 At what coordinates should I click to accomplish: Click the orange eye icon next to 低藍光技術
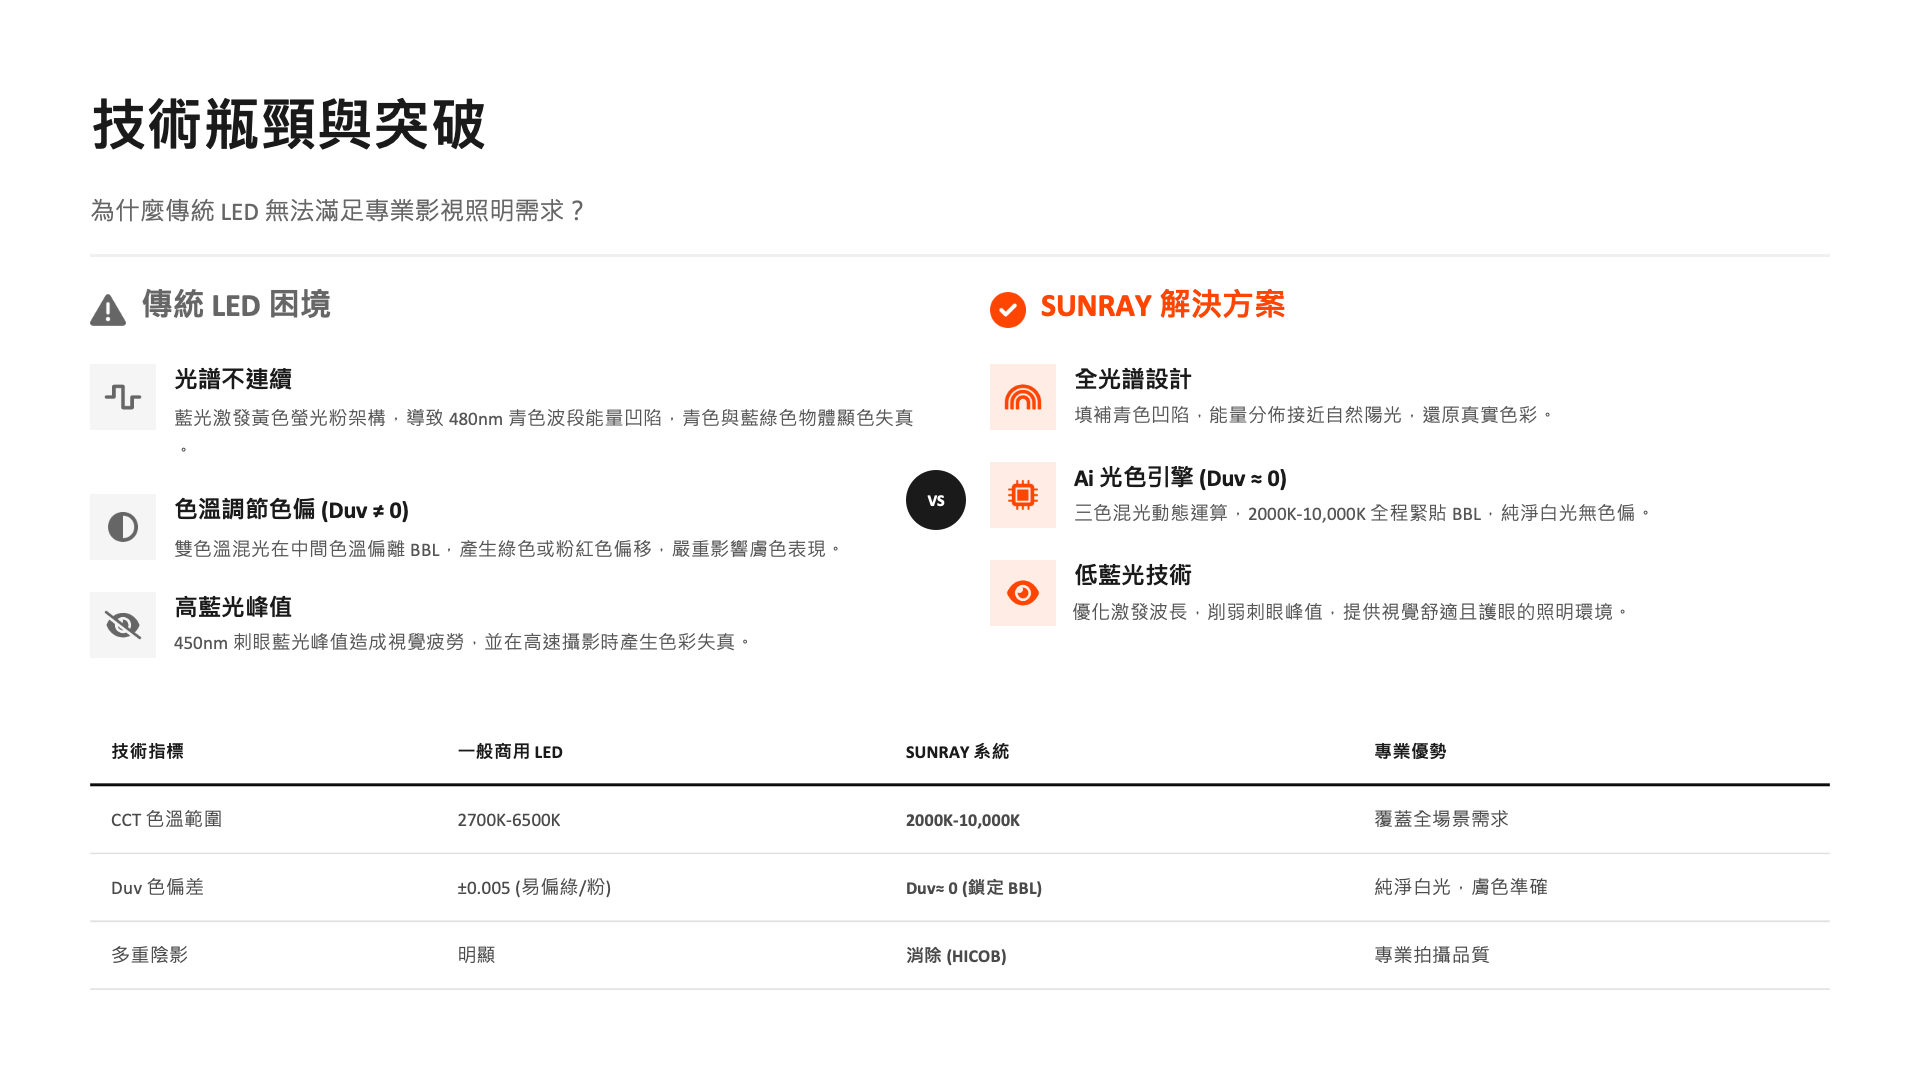pyautogui.click(x=1022, y=593)
